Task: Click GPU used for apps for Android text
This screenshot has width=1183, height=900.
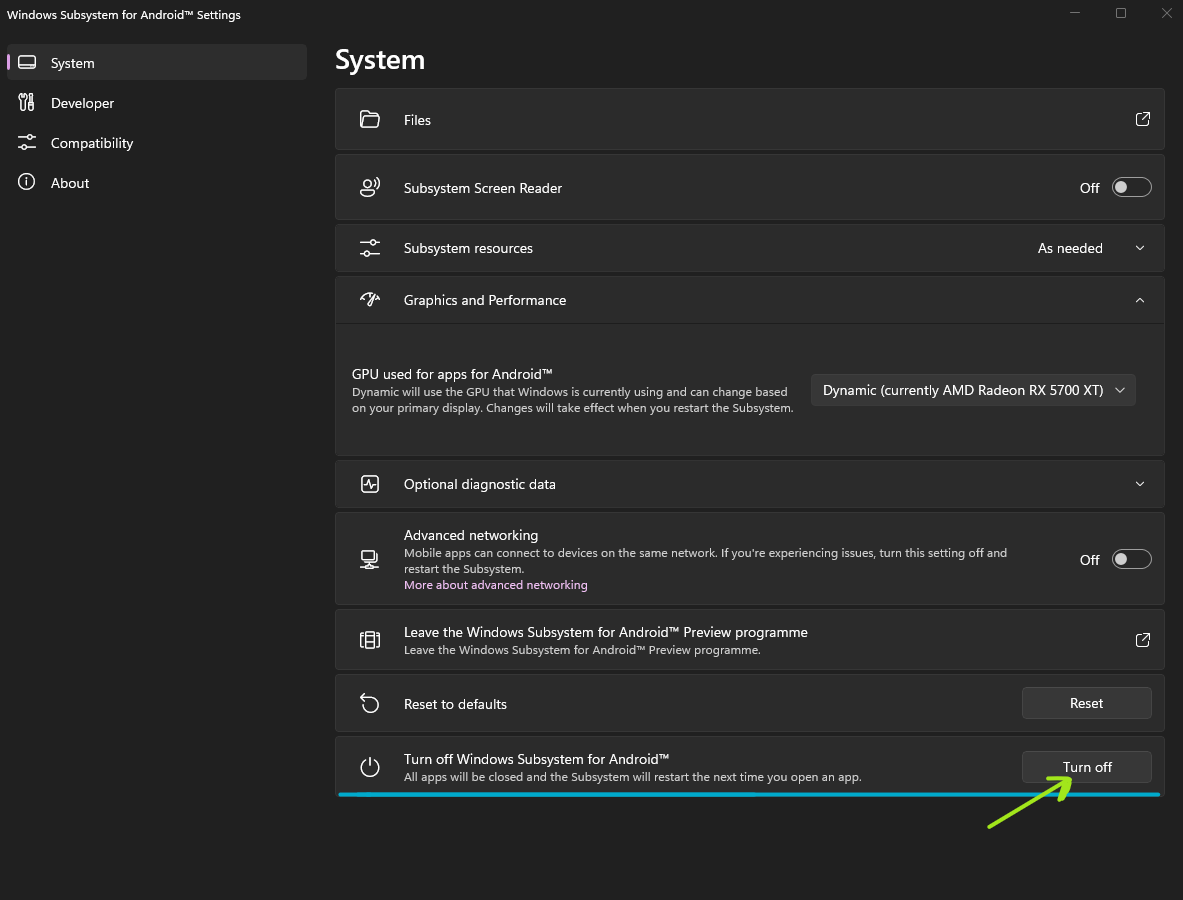Action: click(452, 374)
